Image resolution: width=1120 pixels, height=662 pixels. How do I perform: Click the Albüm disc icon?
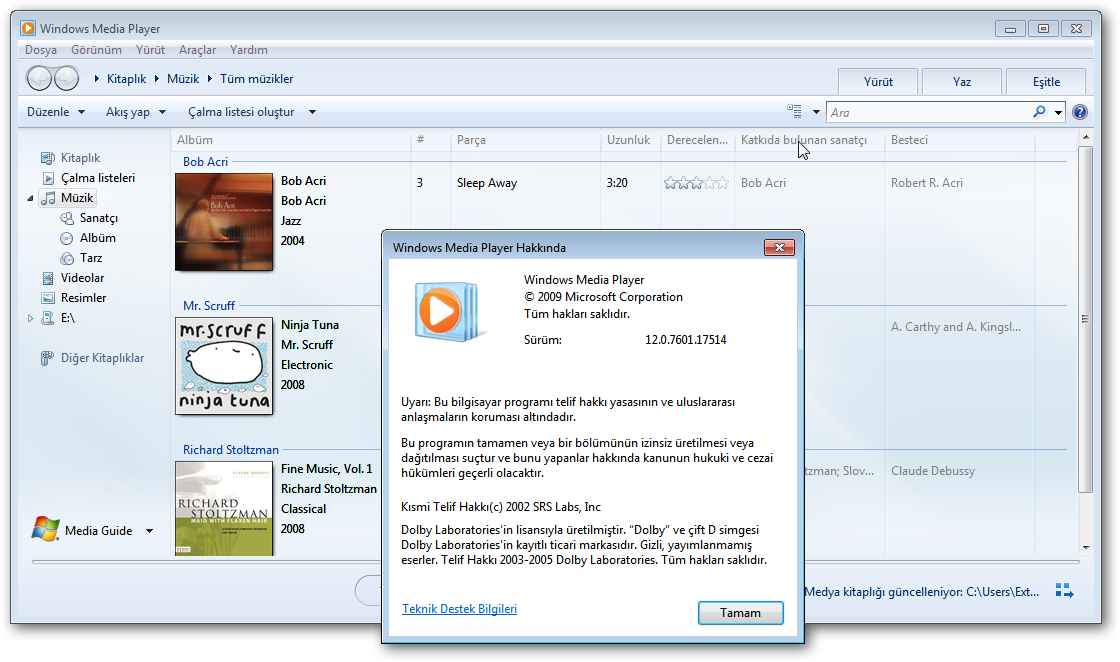(67, 238)
